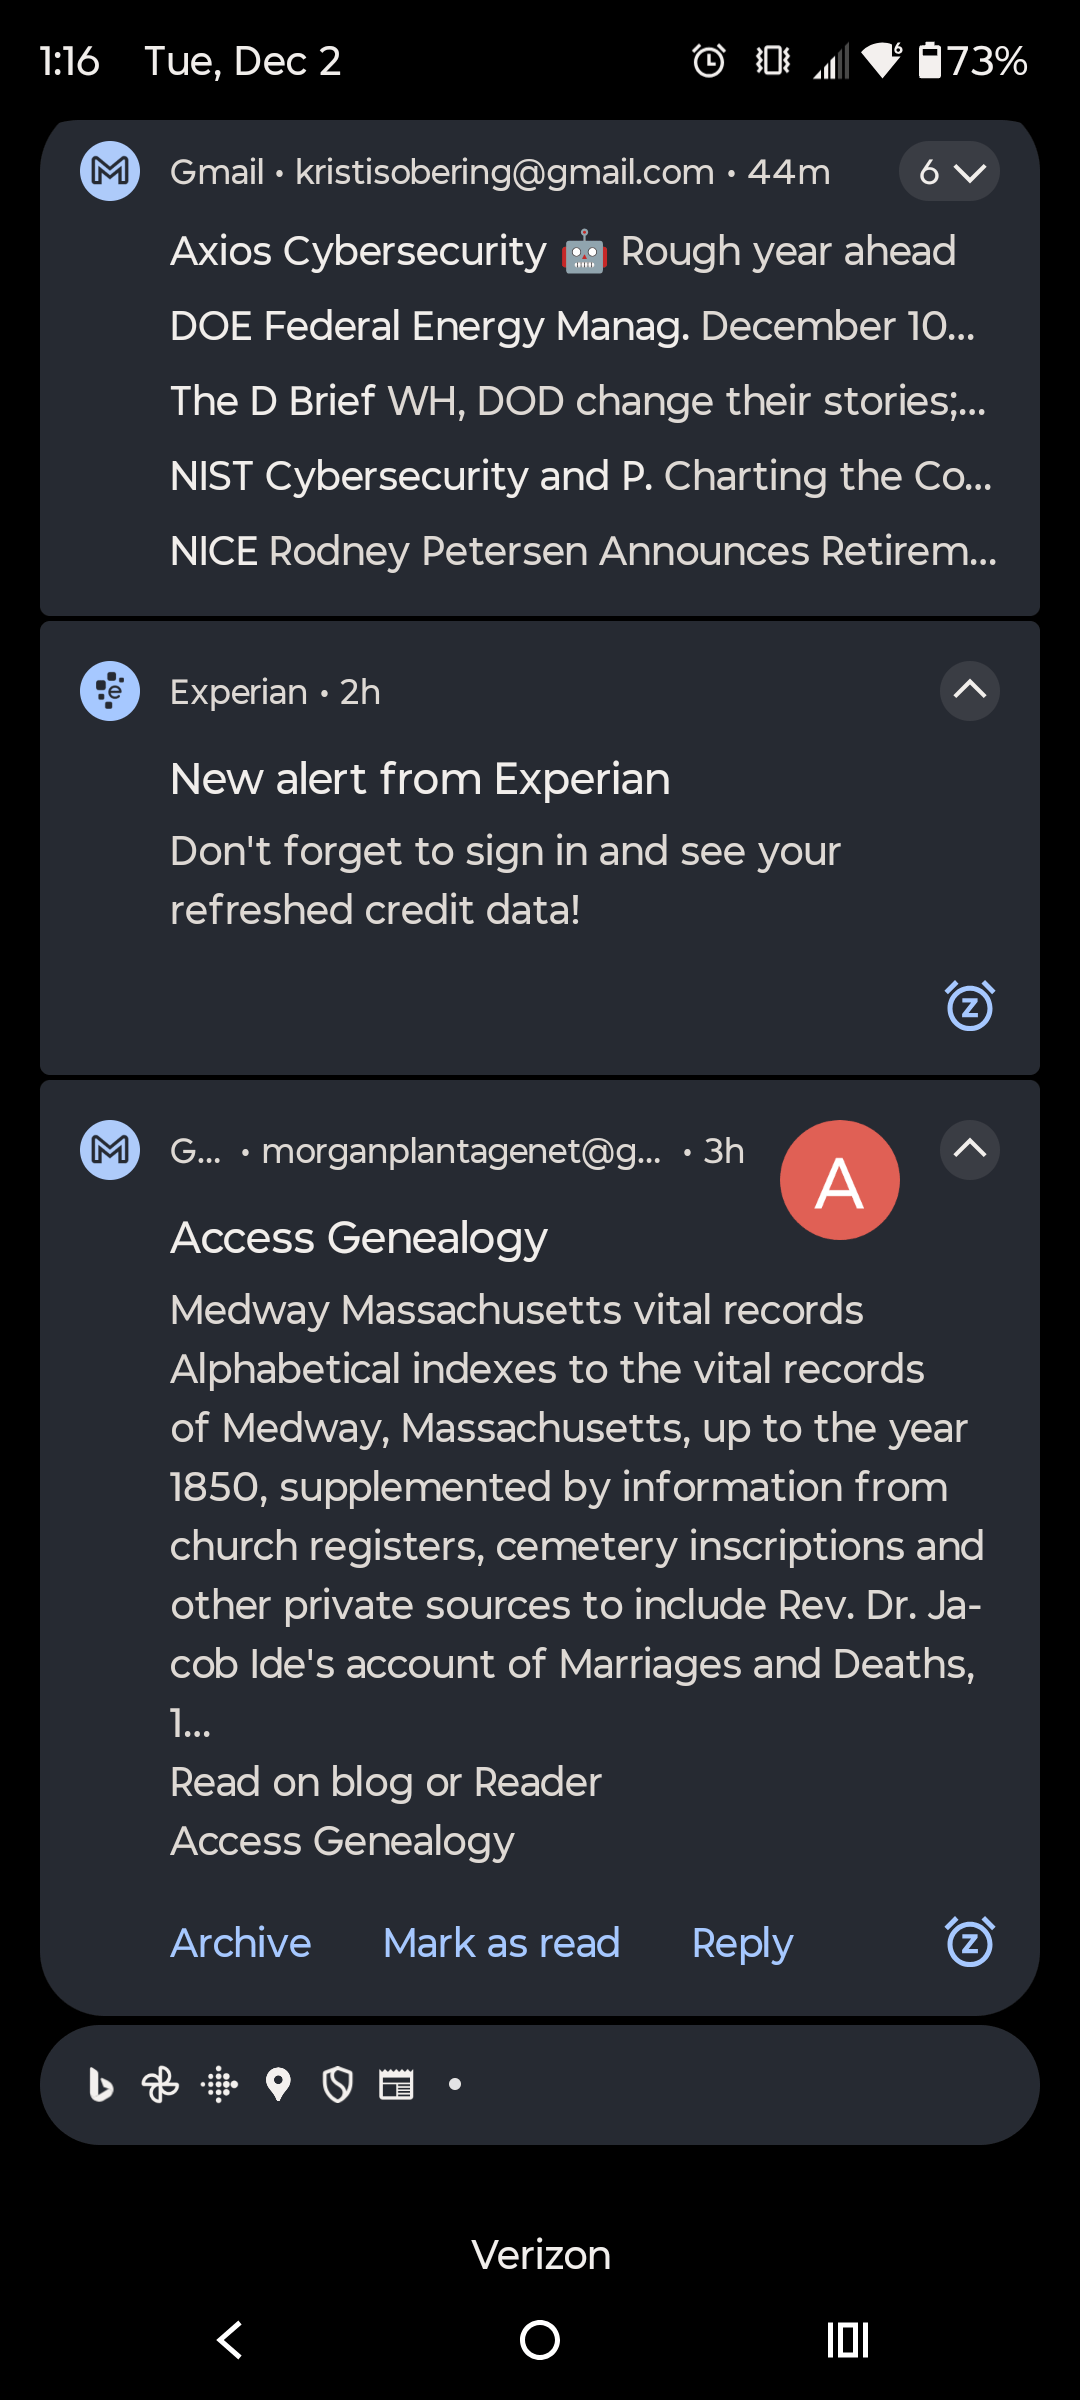Tap the Fitbit silent notification icon
This screenshot has width=1080, height=2400.
(x=218, y=2085)
